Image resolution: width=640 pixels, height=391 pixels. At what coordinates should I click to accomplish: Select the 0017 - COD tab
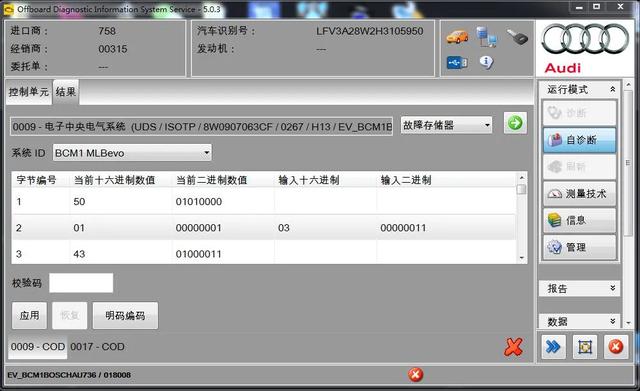97,347
